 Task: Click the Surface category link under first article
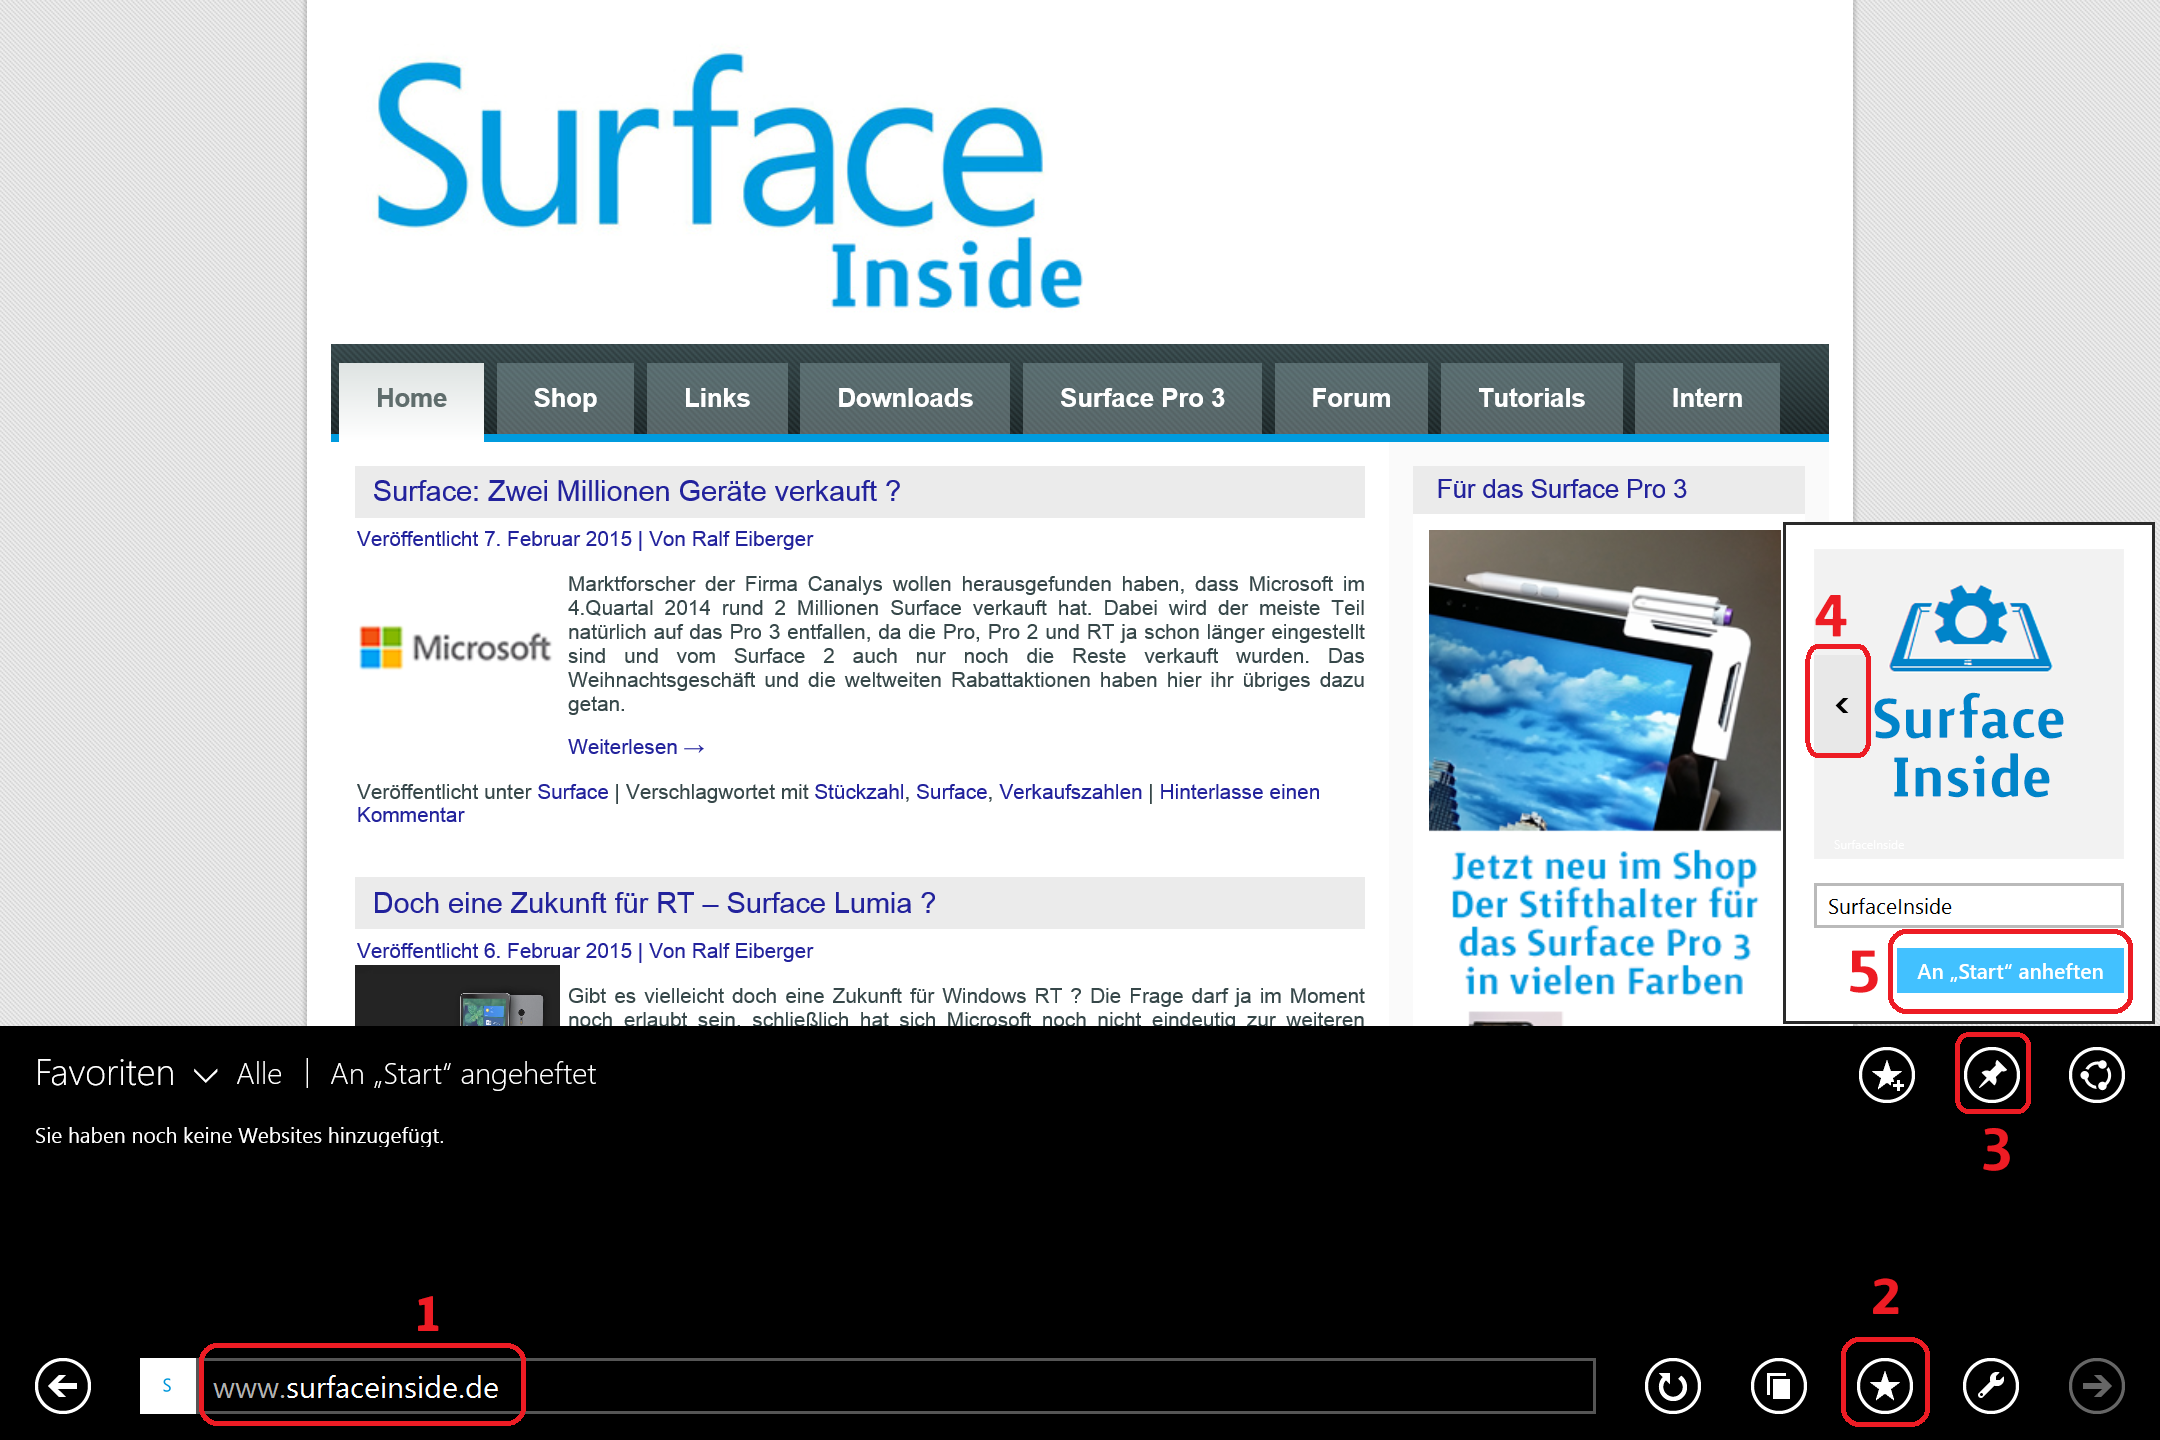click(x=572, y=792)
